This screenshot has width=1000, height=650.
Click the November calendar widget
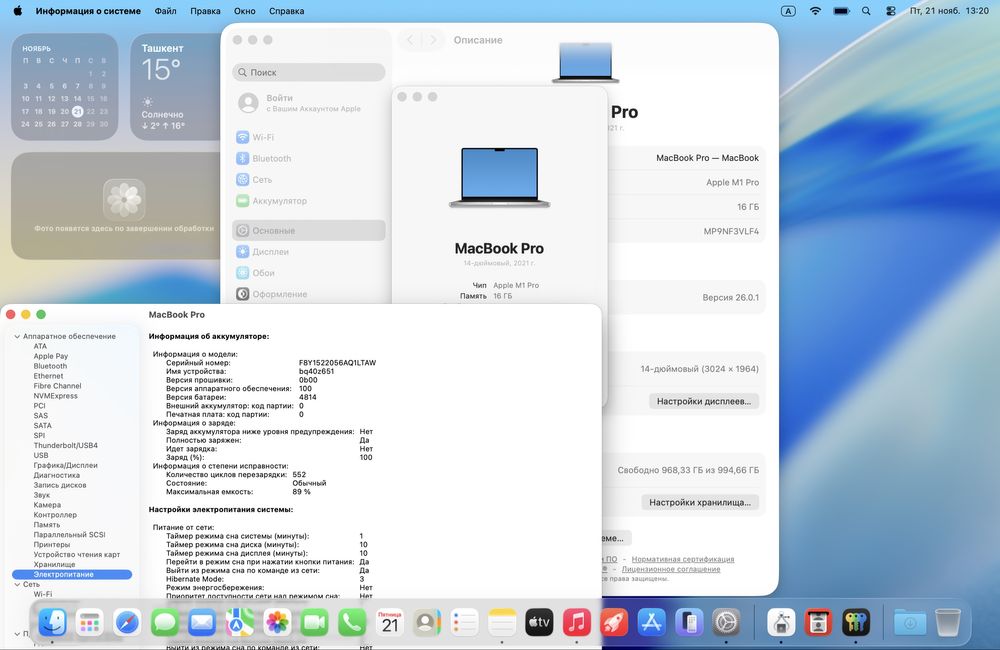coord(64,86)
